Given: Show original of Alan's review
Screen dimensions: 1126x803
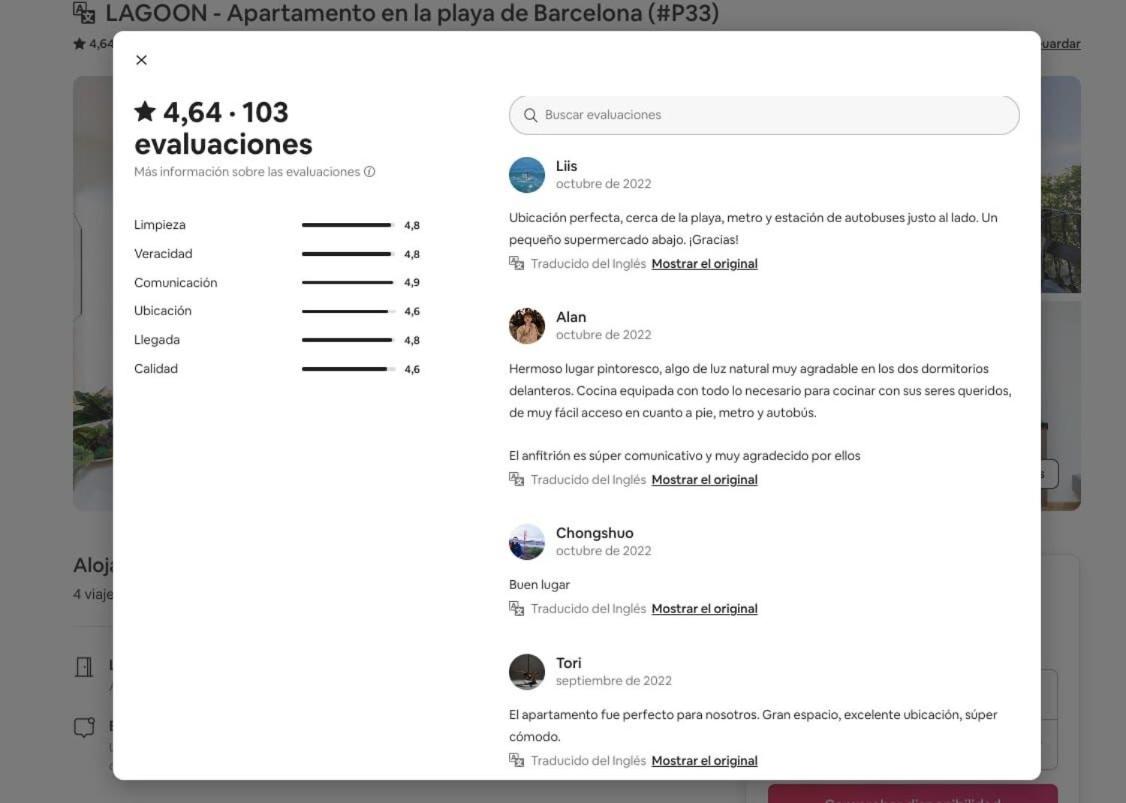Looking at the screenshot, I should (704, 480).
